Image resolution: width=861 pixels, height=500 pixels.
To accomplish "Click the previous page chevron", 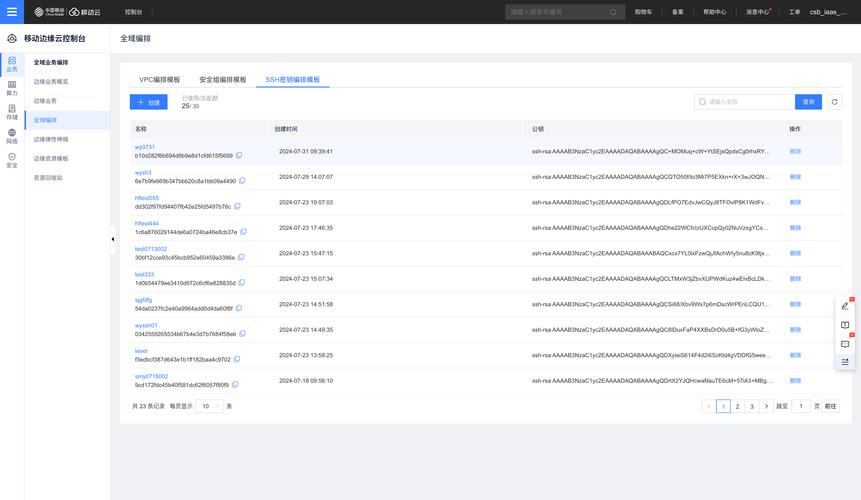I will coord(708,406).
